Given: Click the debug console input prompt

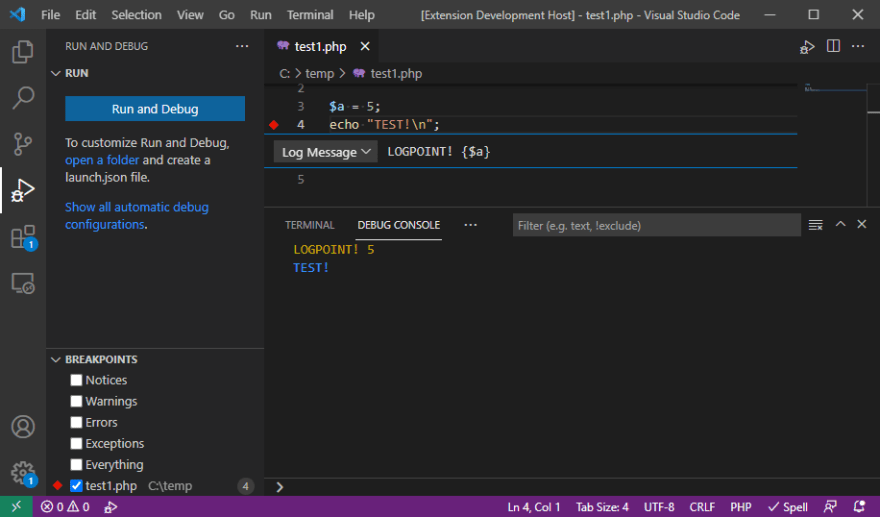Looking at the screenshot, I should tap(572, 487).
